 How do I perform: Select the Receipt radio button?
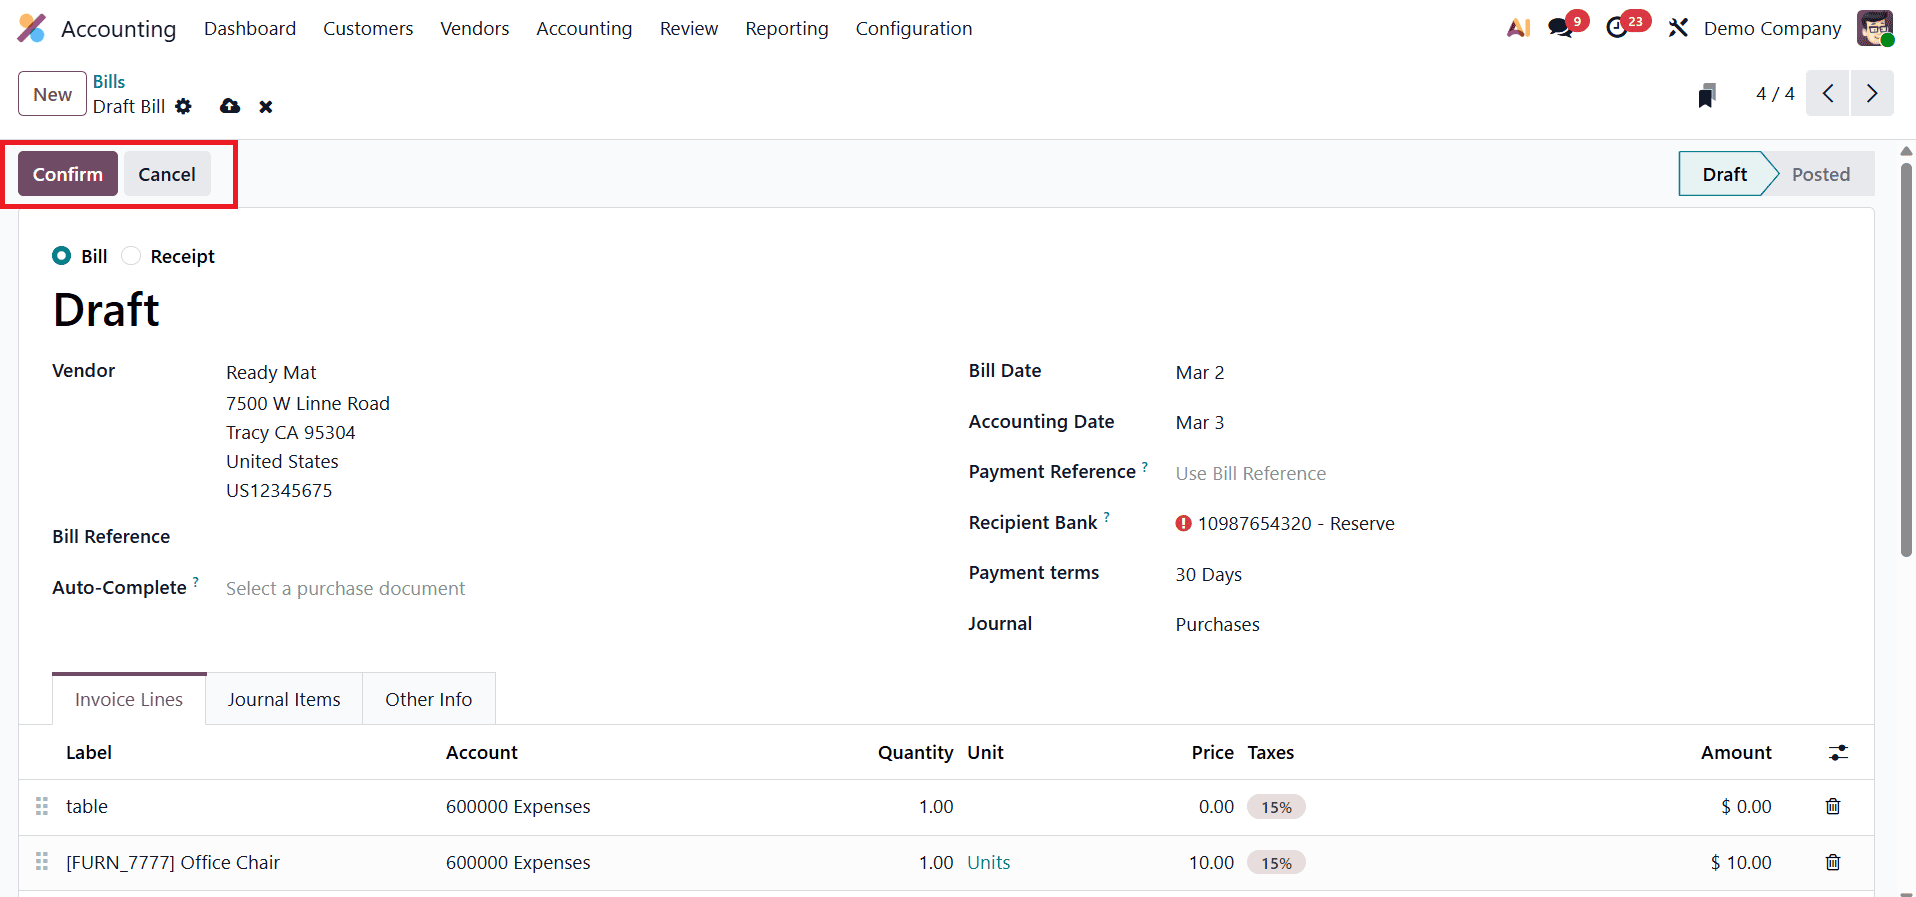tap(131, 256)
